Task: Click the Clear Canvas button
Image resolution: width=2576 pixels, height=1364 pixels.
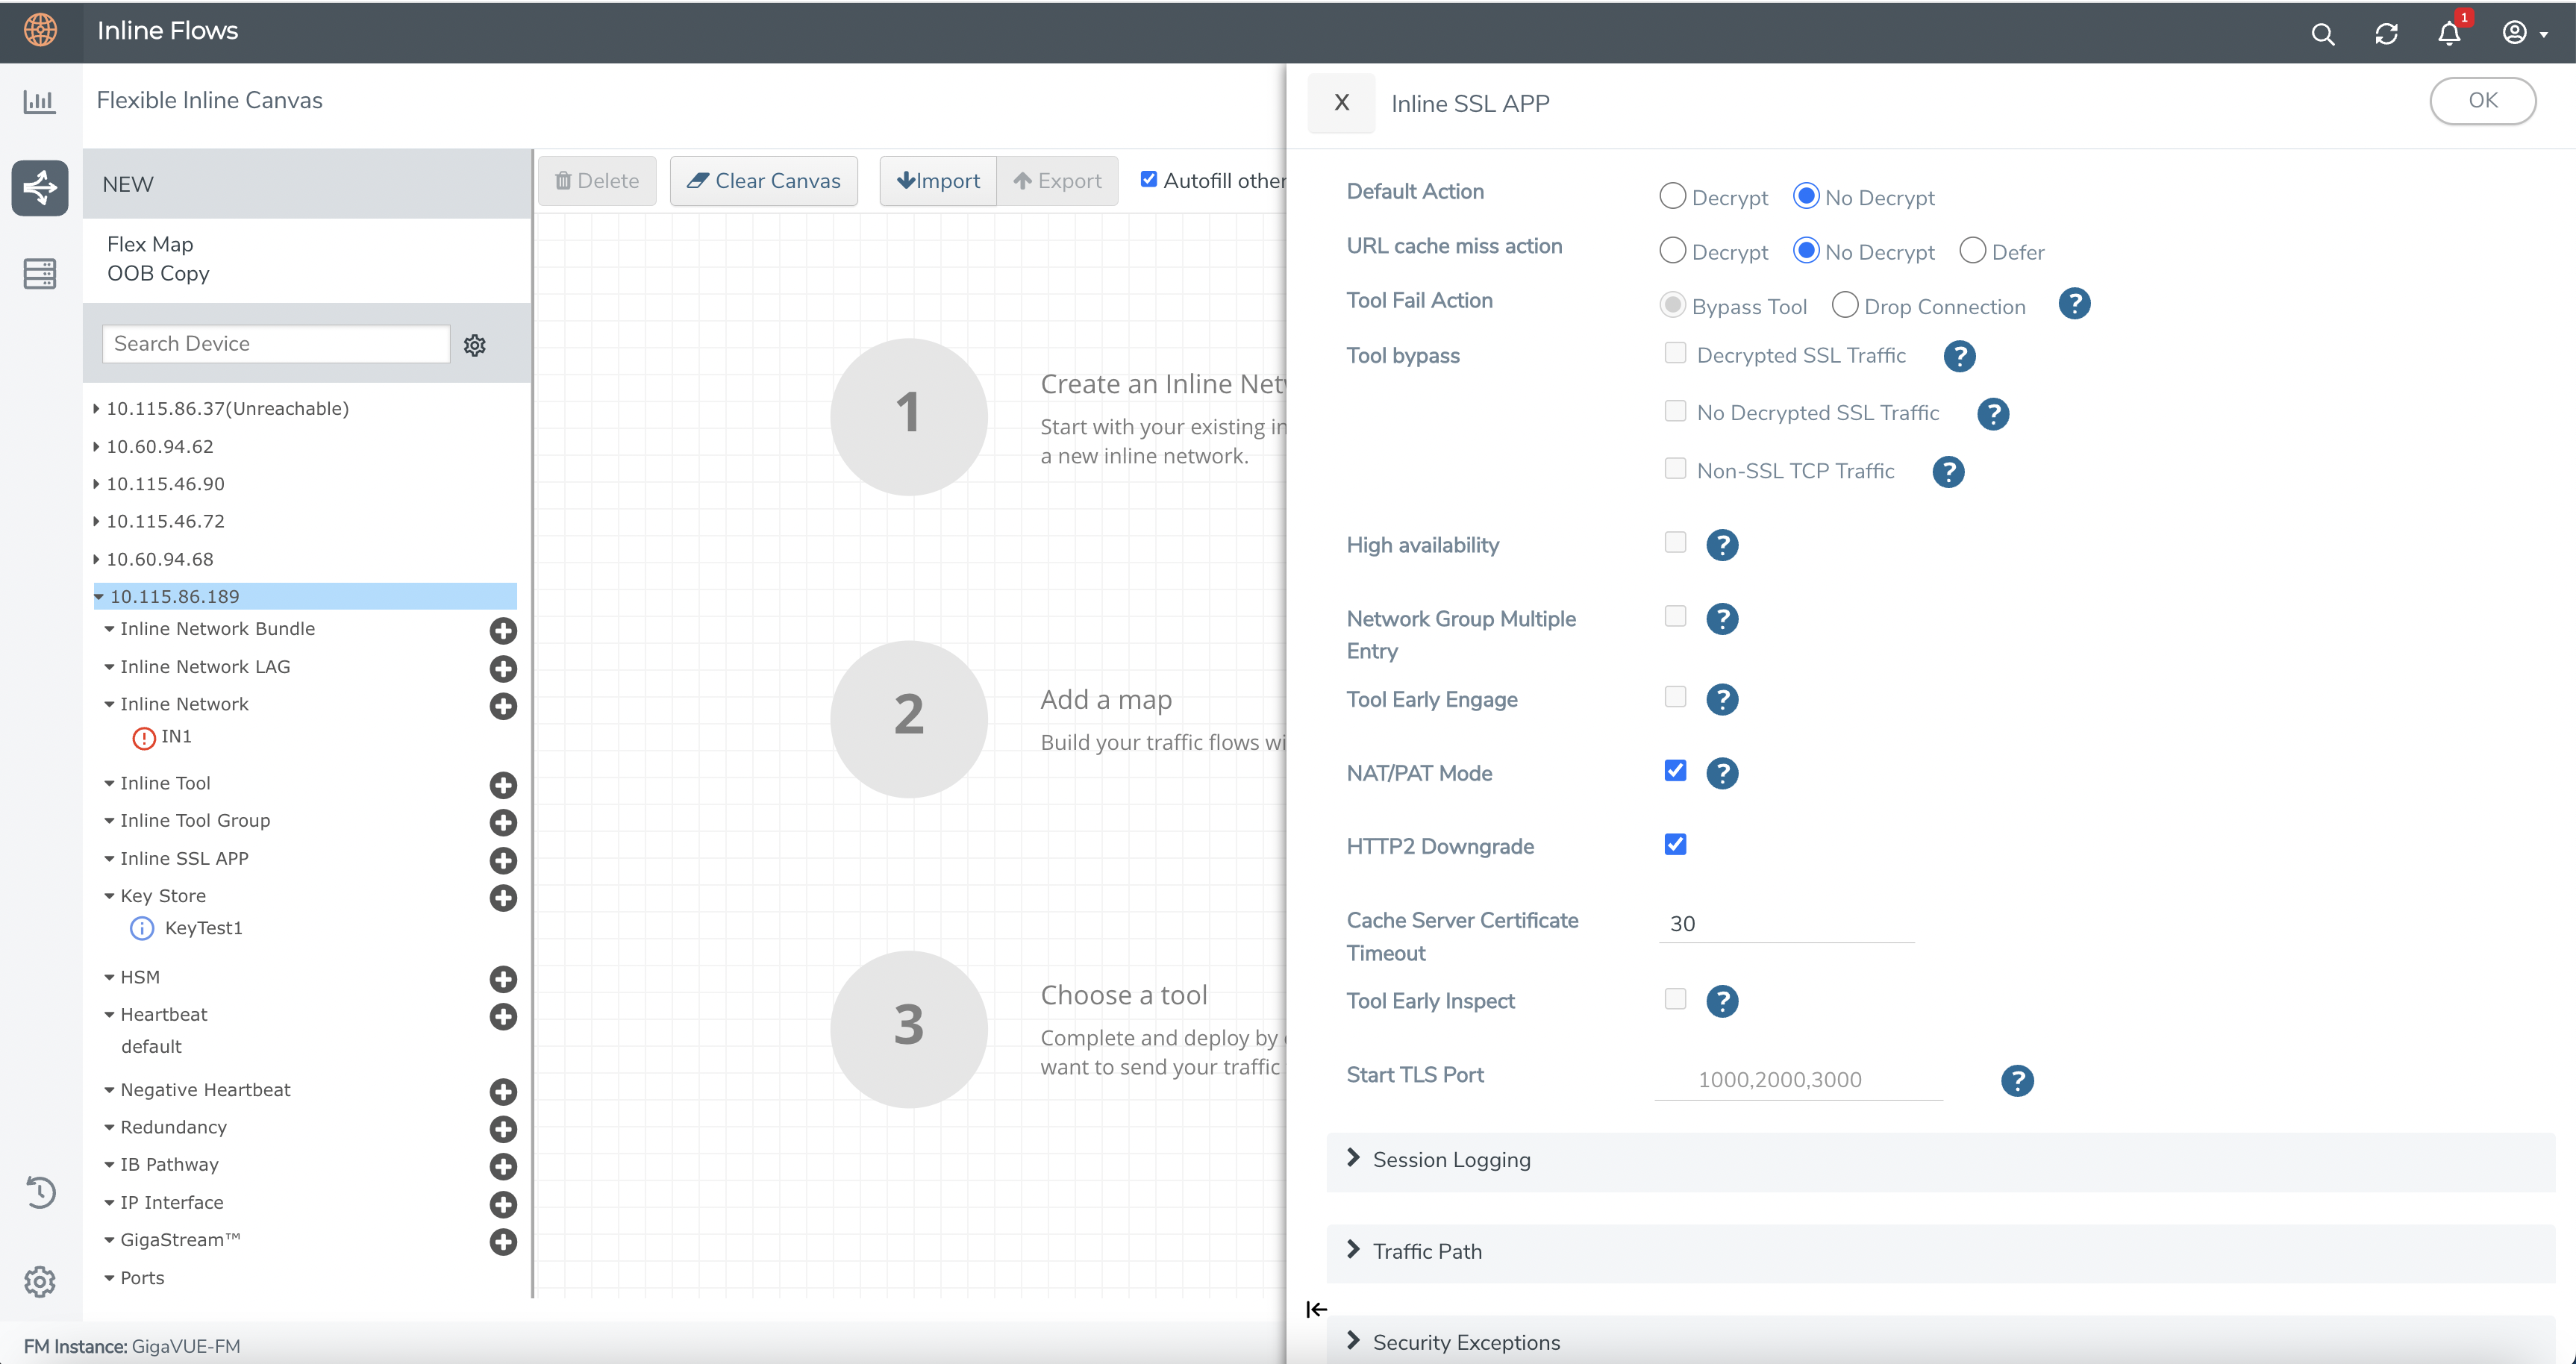Action: [763, 181]
